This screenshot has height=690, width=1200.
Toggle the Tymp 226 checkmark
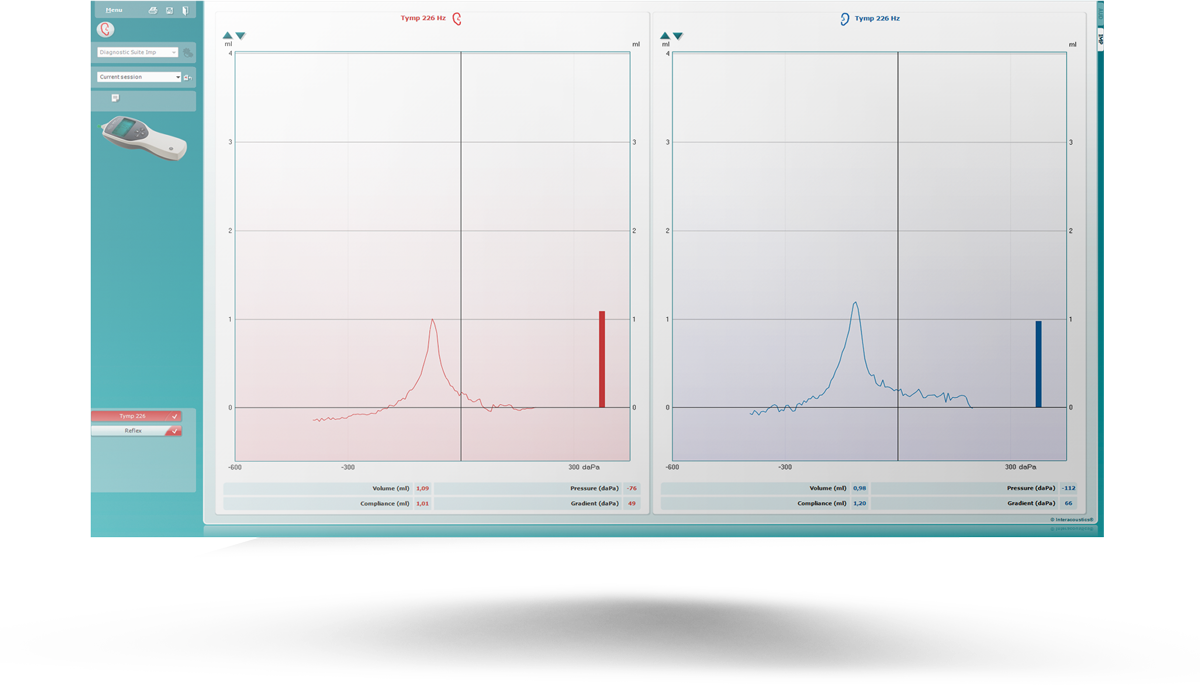[x=175, y=416]
